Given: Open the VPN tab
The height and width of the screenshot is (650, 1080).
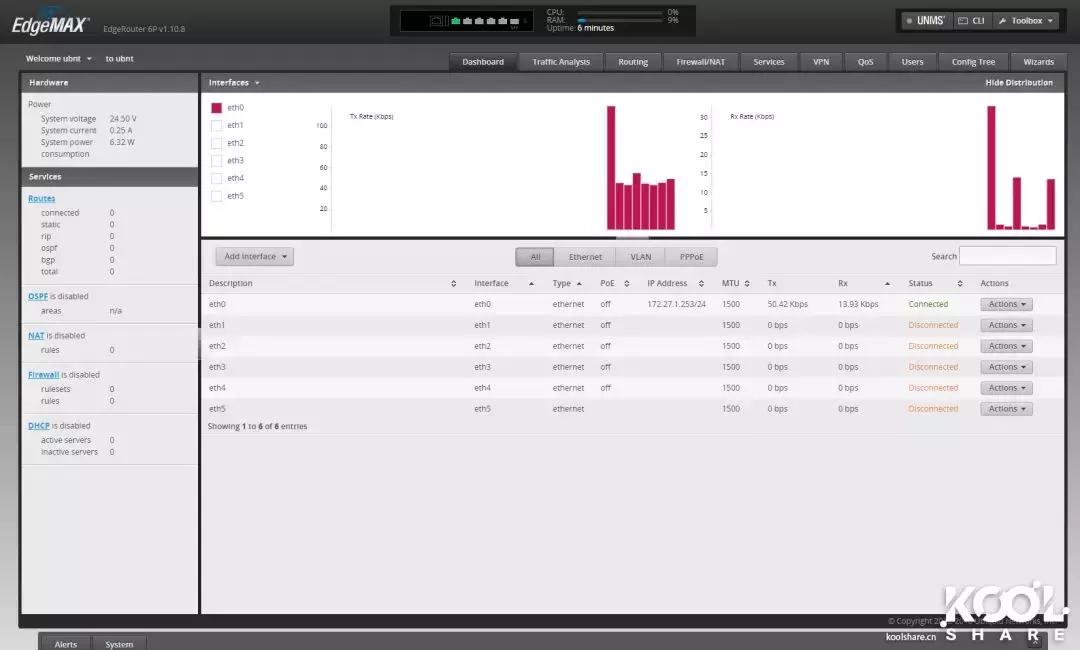Looking at the screenshot, I should [821, 62].
